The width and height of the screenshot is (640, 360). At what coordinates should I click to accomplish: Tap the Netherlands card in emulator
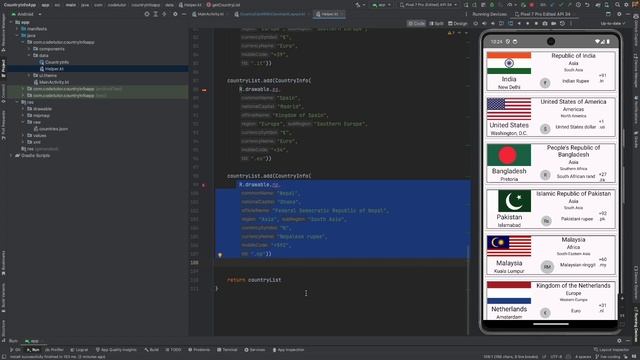(551, 300)
